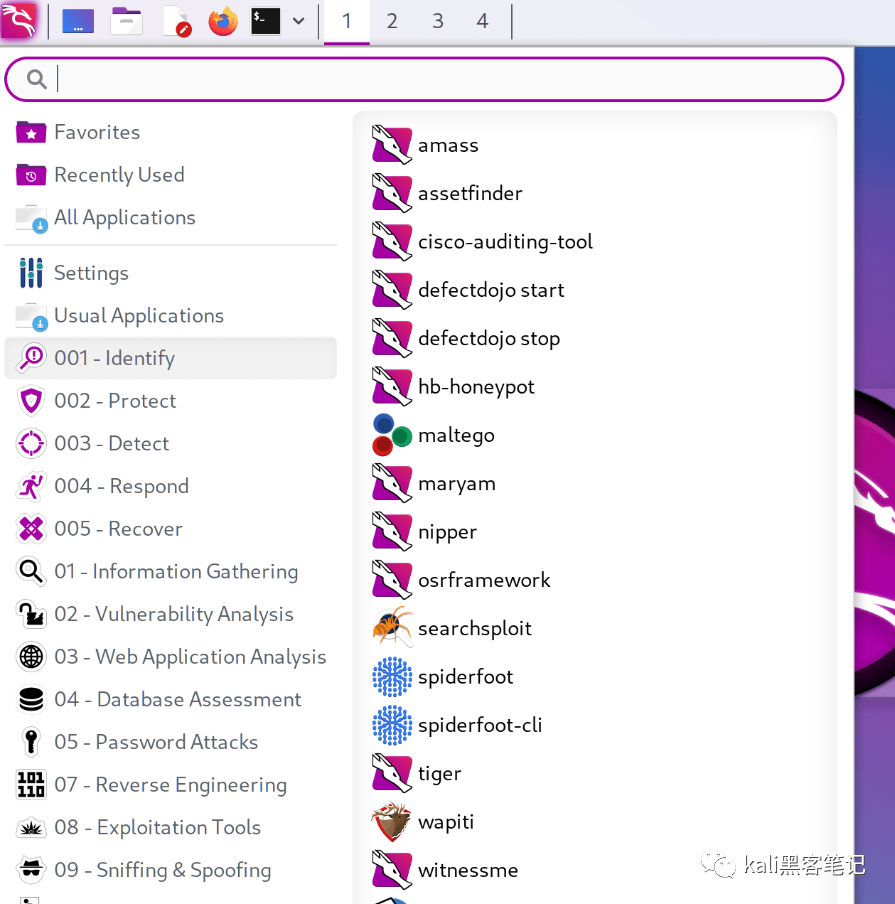Switch to workspace 1
The height and width of the screenshot is (904, 895).
347,21
